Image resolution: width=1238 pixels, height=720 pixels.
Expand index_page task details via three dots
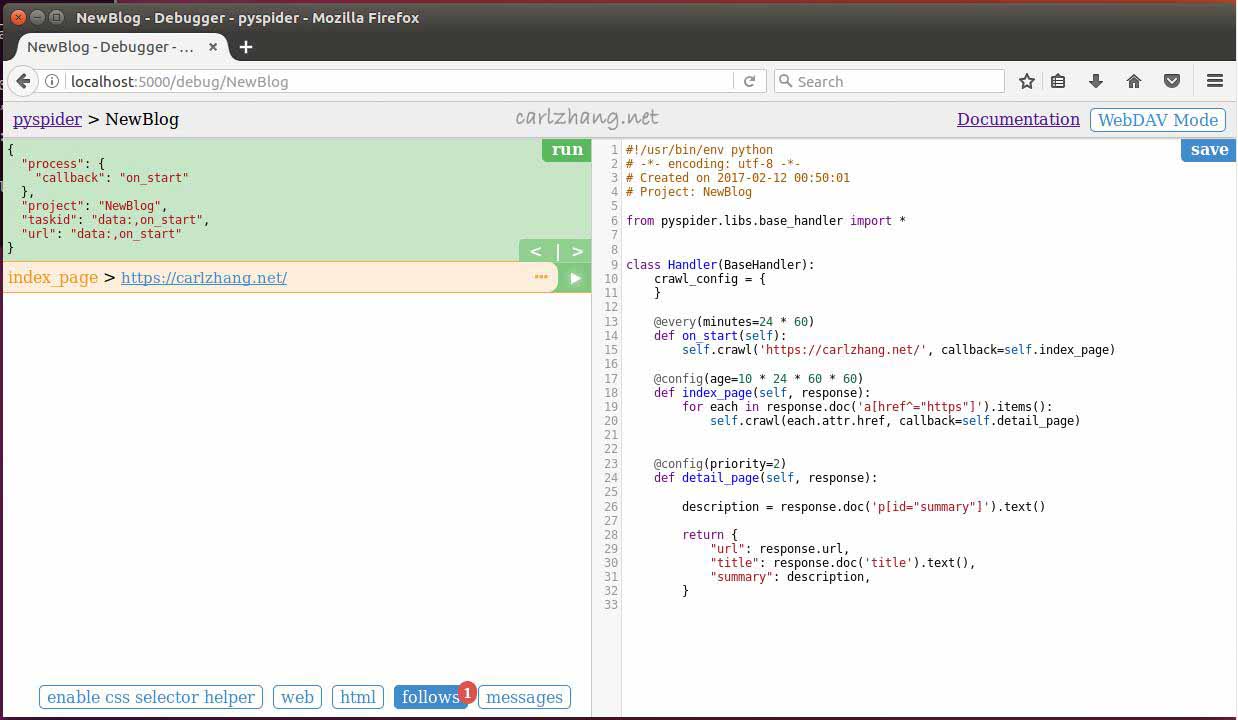click(541, 277)
